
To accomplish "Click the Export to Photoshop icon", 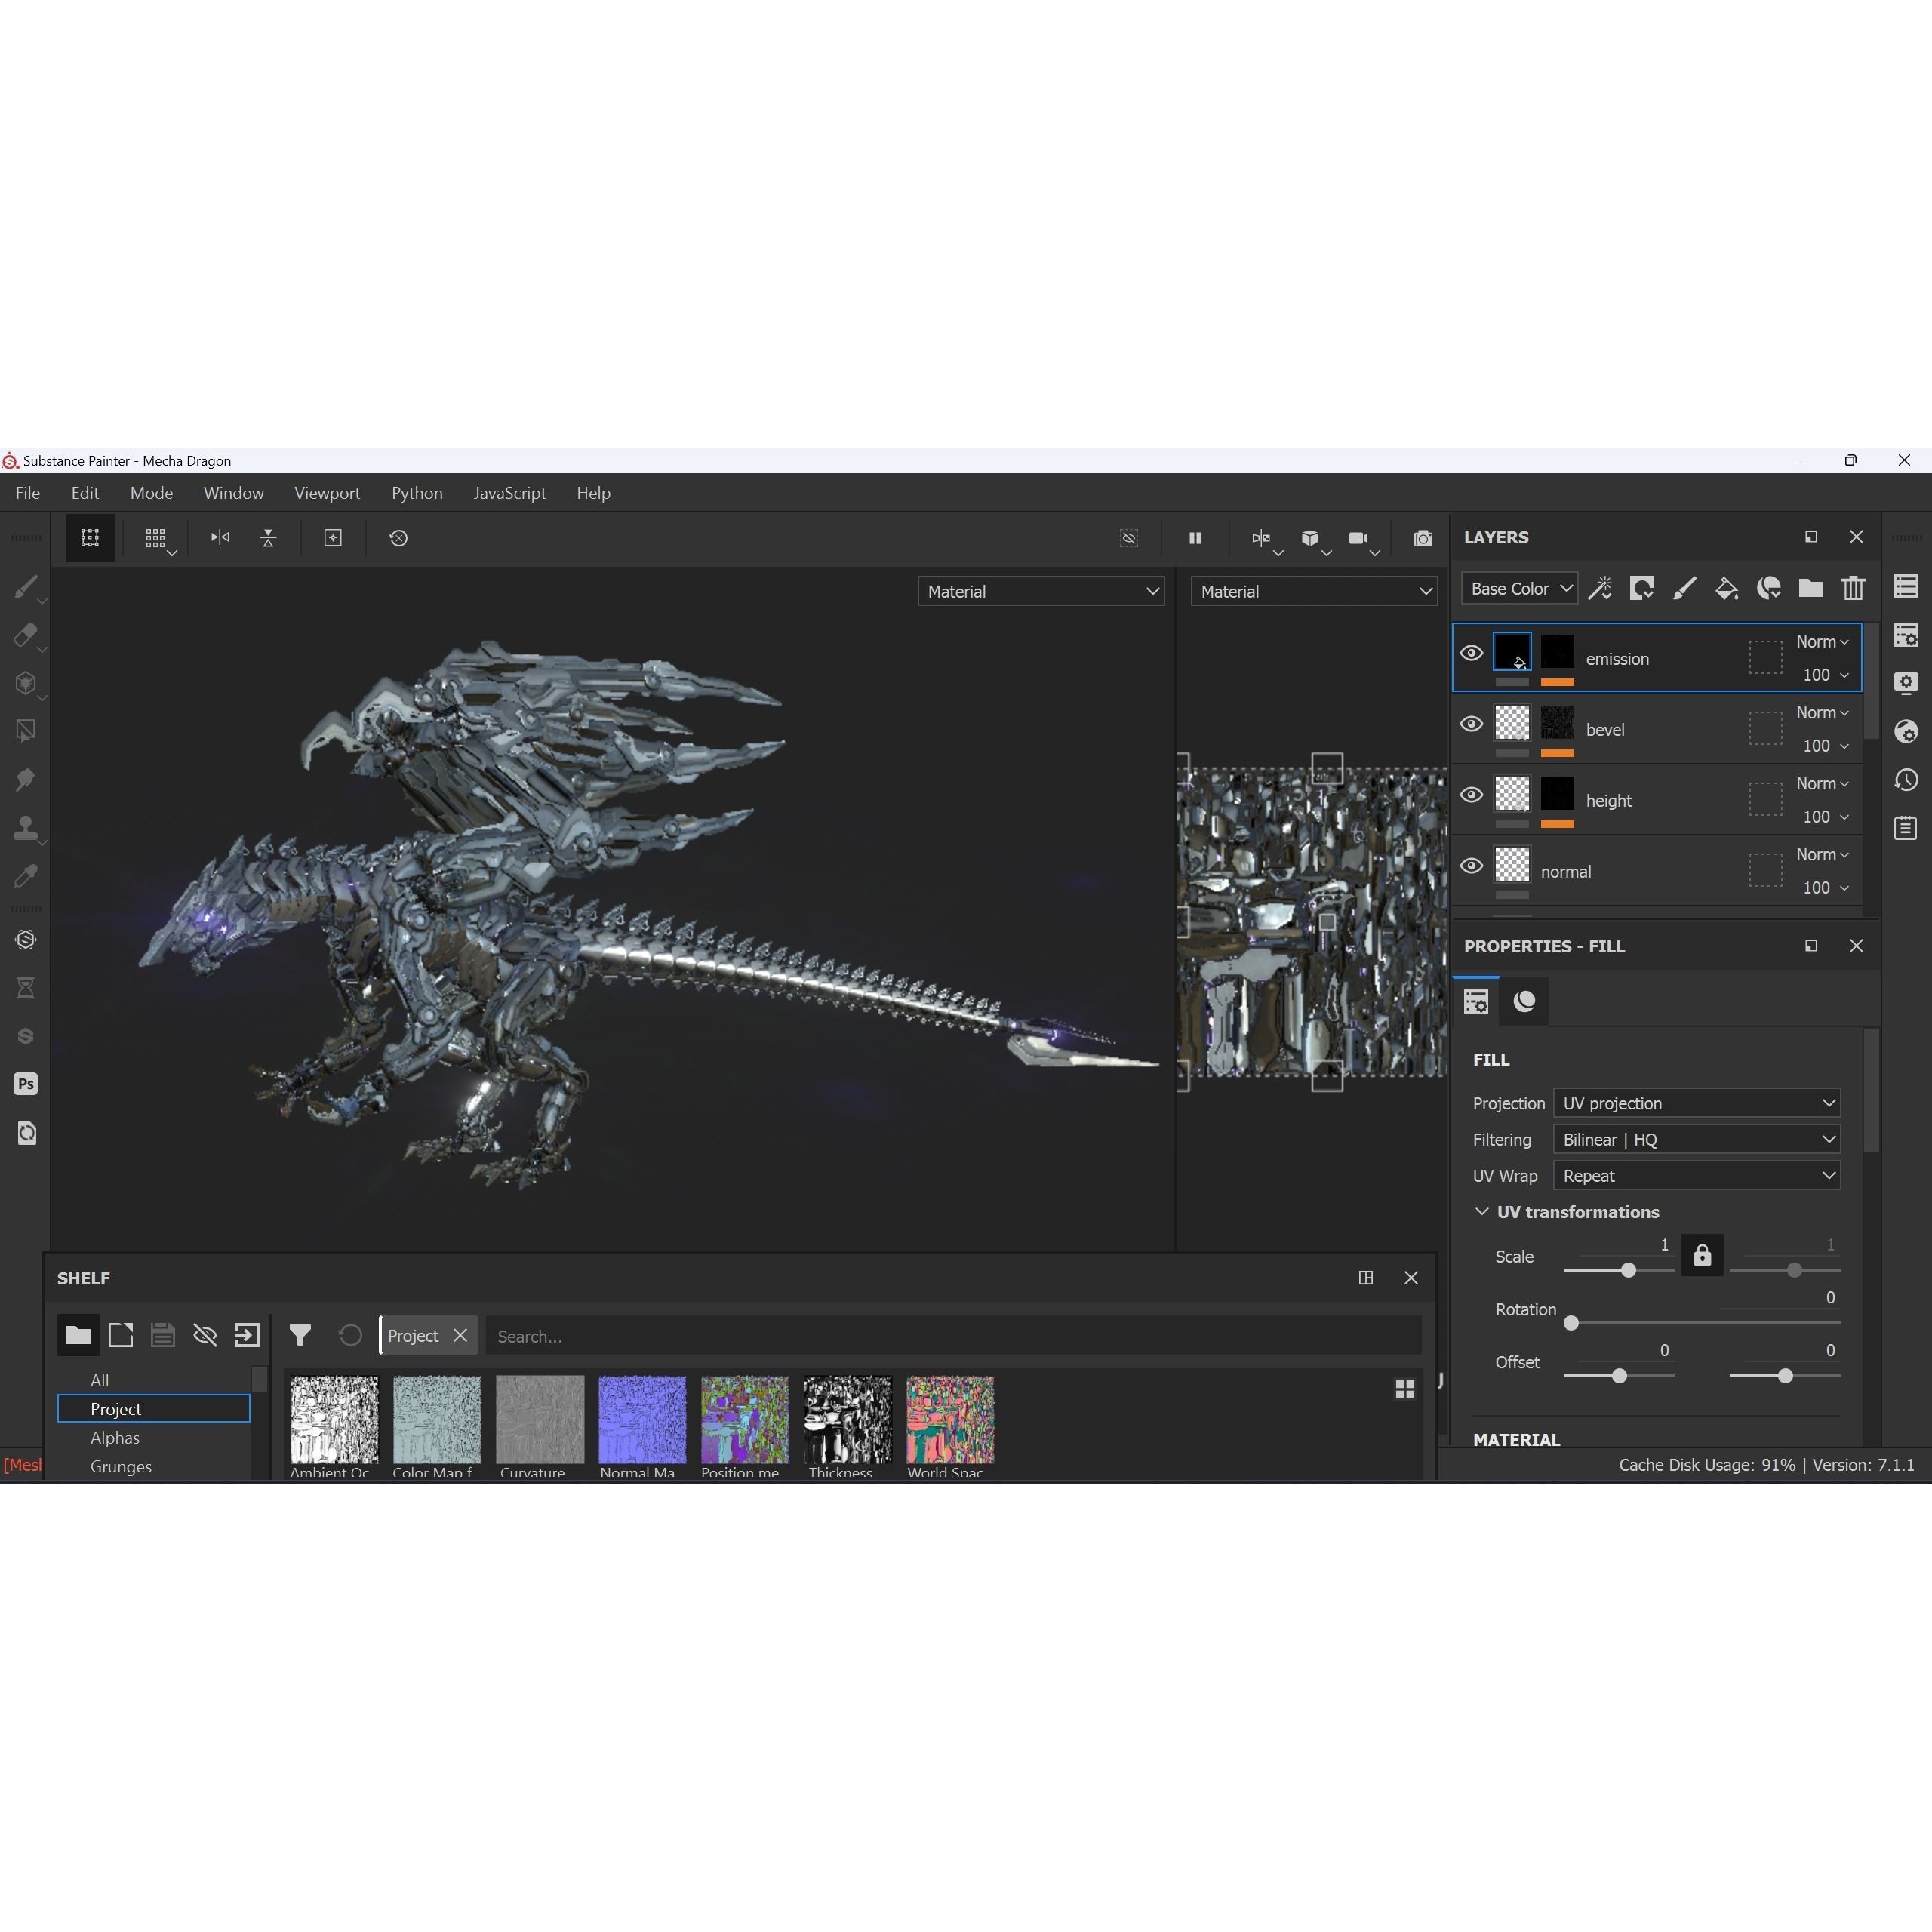I will 25,1084.
